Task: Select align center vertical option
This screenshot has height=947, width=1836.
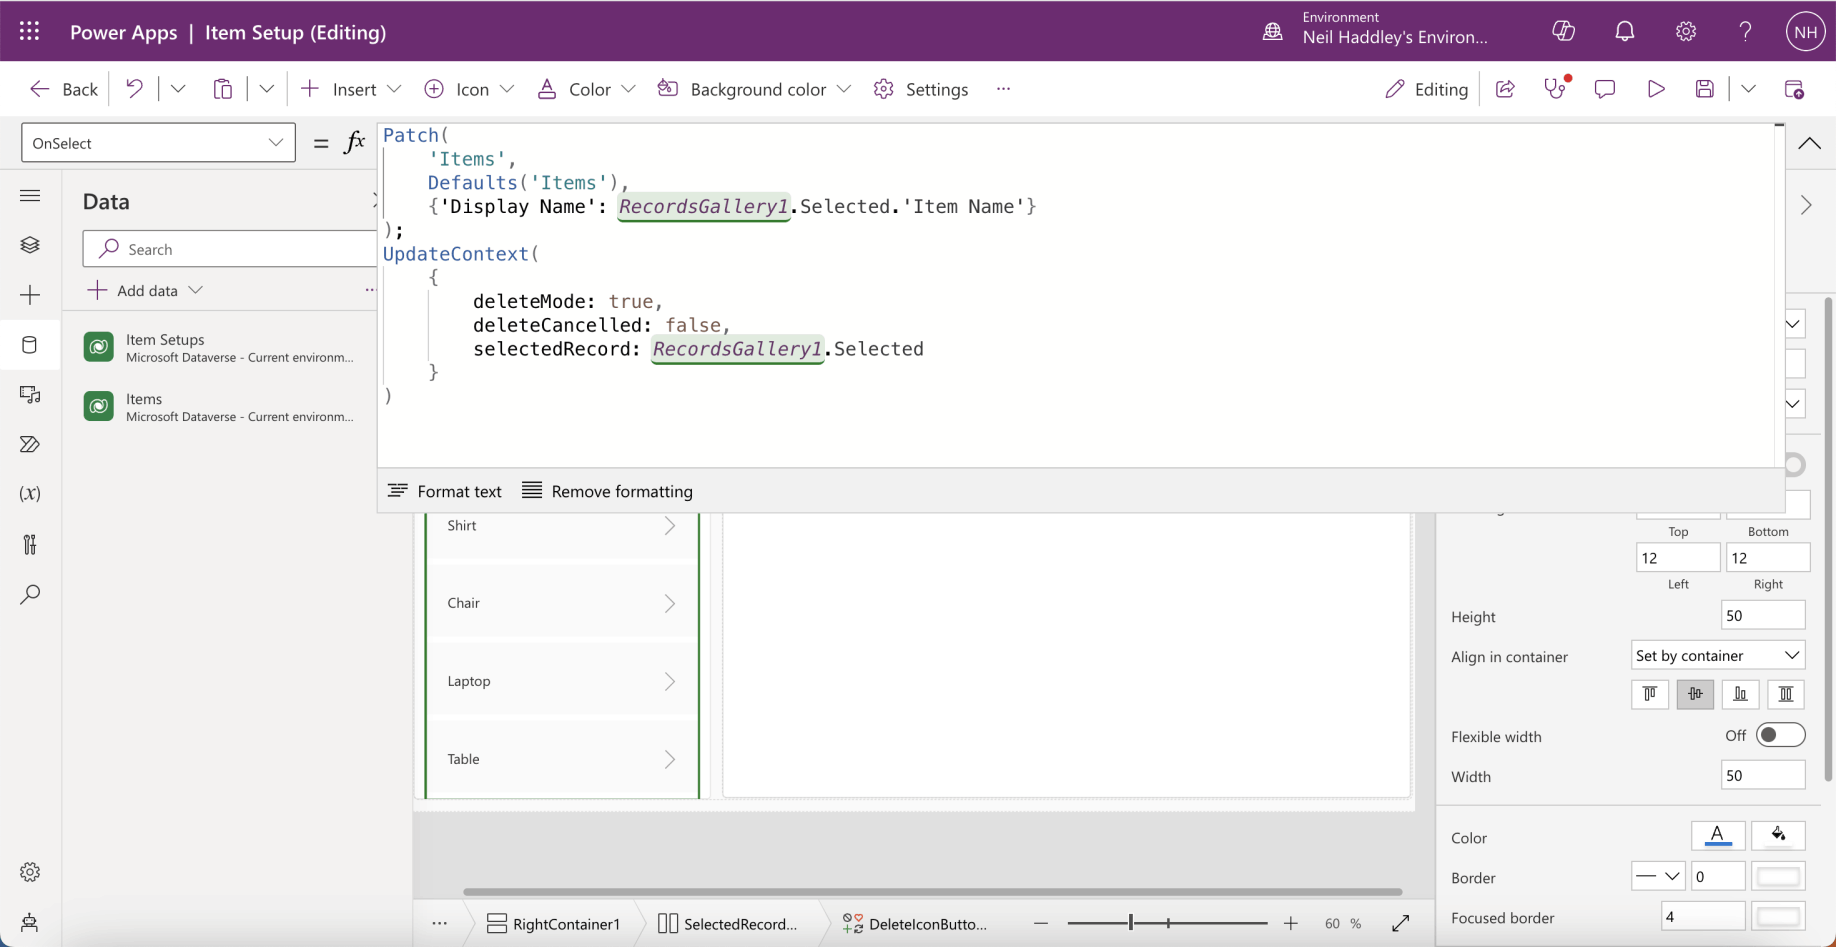Action: coord(1695,694)
